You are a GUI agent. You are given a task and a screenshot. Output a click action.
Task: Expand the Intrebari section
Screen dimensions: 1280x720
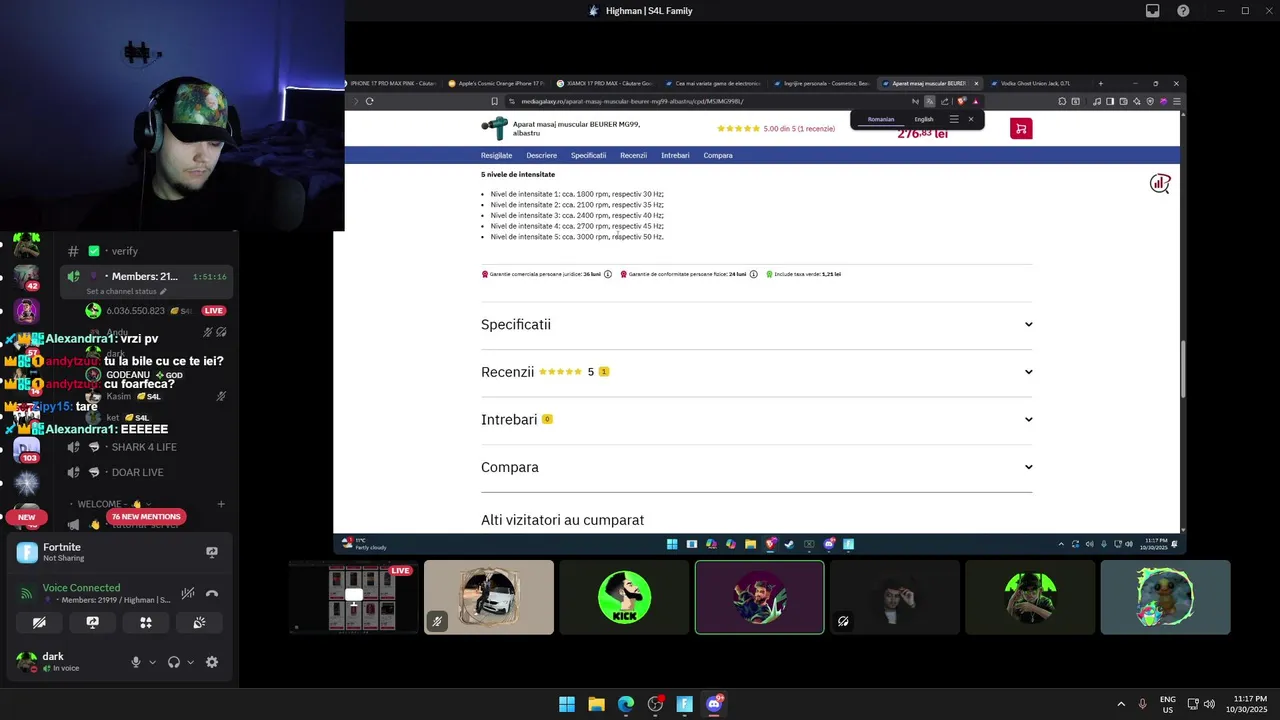pyautogui.click(x=756, y=419)
